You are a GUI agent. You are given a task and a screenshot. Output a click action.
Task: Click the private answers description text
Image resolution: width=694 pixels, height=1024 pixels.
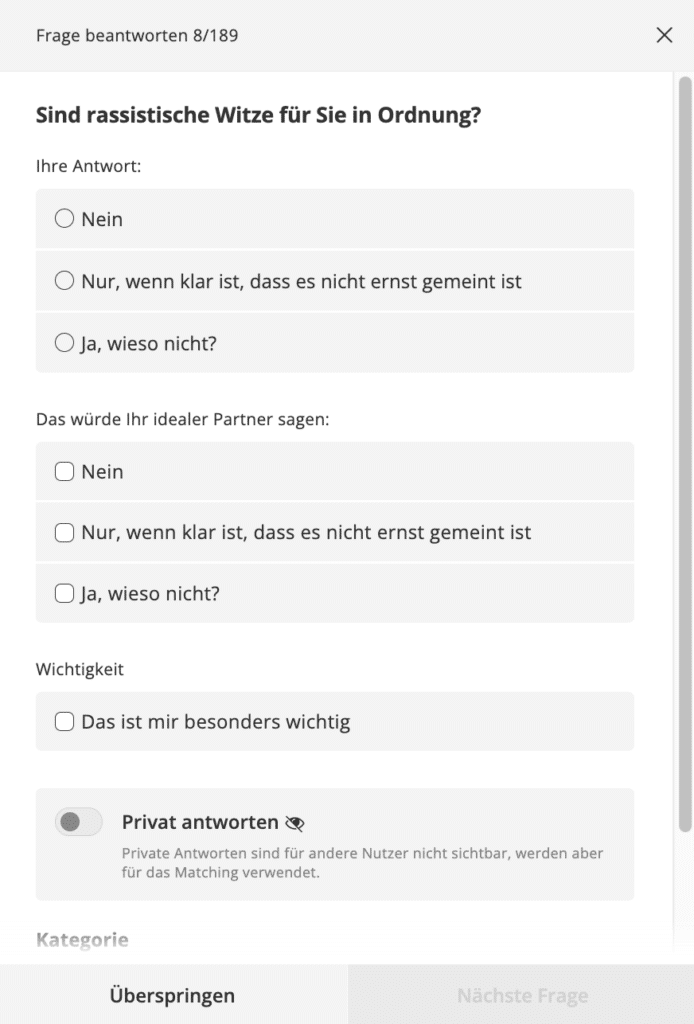[x=362, y=863]
